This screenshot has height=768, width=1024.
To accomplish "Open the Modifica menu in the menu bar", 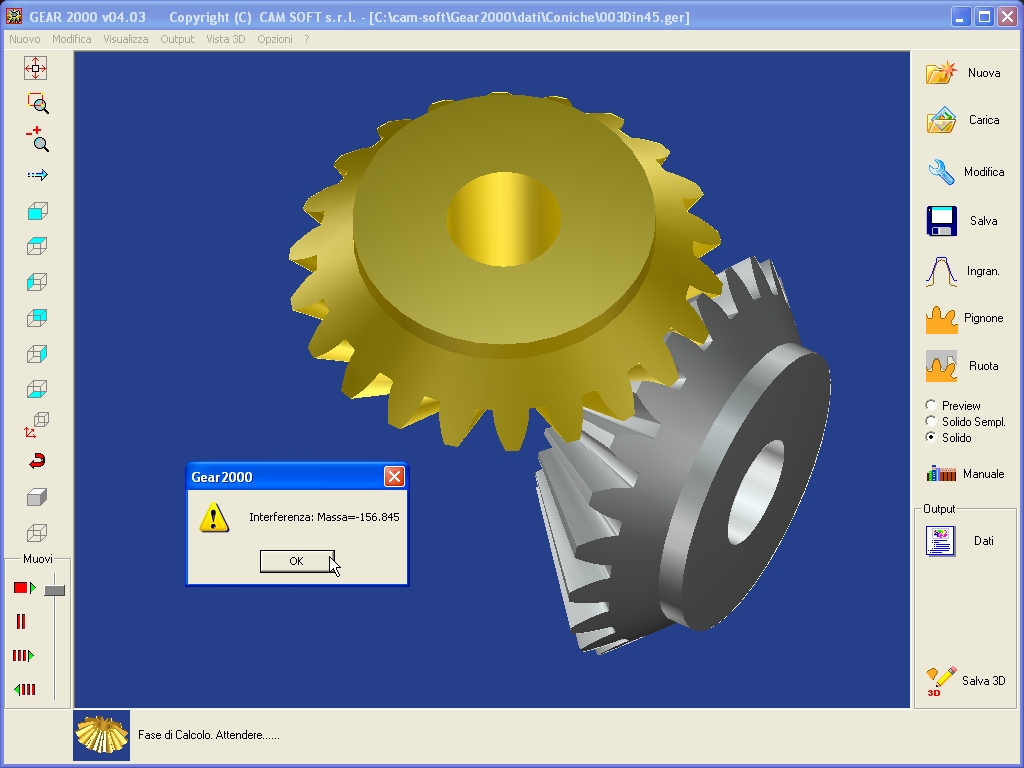I will coord(72,39).
